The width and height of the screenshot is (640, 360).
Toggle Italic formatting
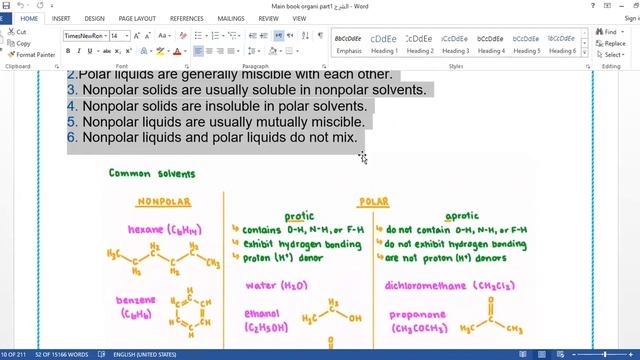tap(78, 51)
